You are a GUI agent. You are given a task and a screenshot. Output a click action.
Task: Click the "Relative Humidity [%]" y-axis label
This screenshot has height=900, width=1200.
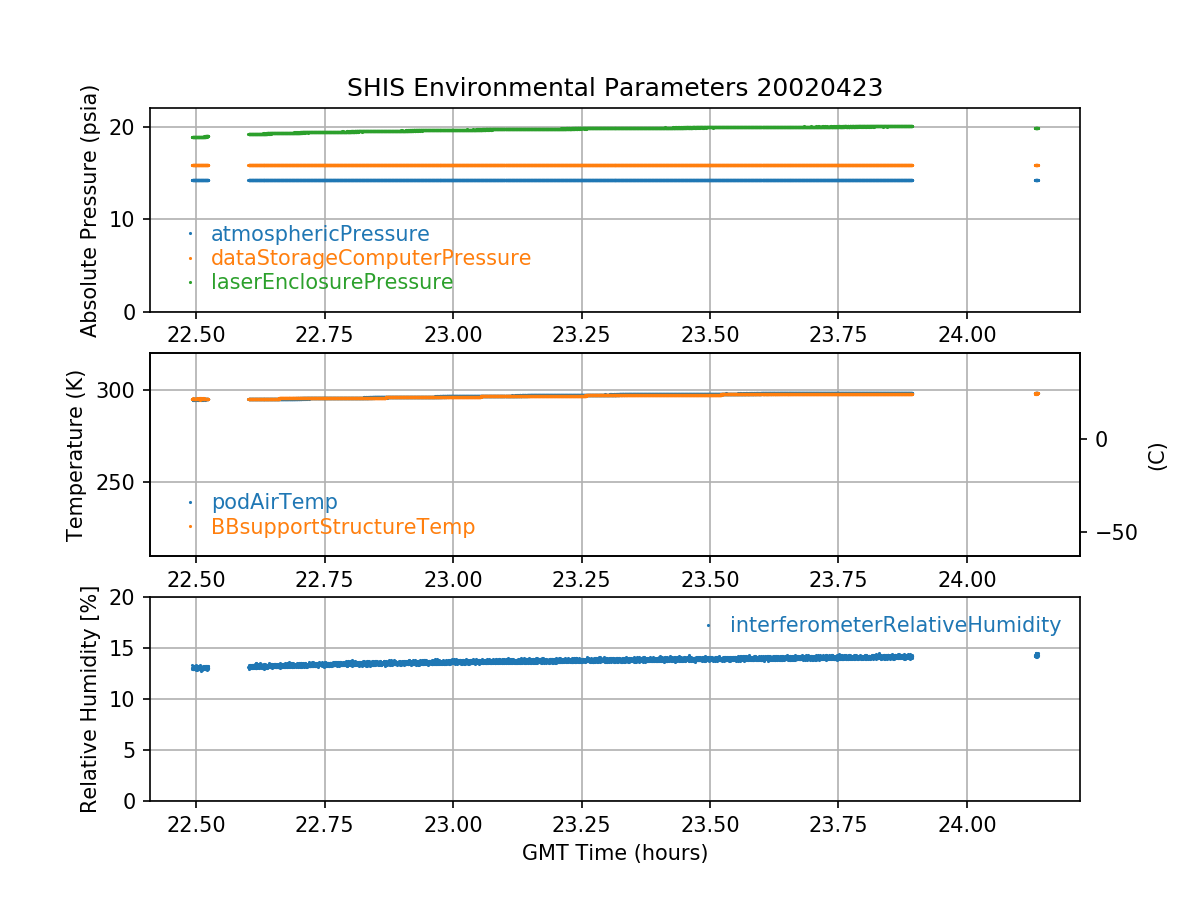tap(90, 699)
